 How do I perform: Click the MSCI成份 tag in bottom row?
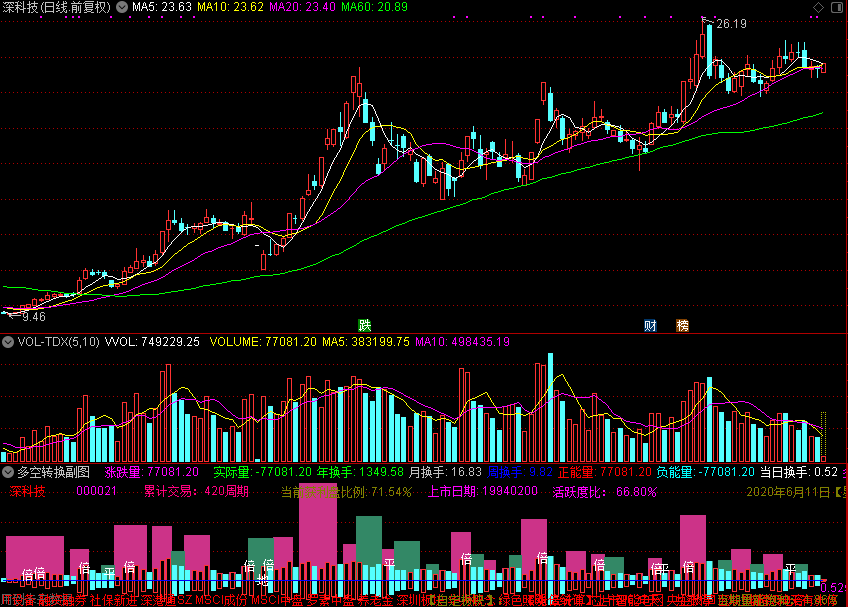[221, 600]
